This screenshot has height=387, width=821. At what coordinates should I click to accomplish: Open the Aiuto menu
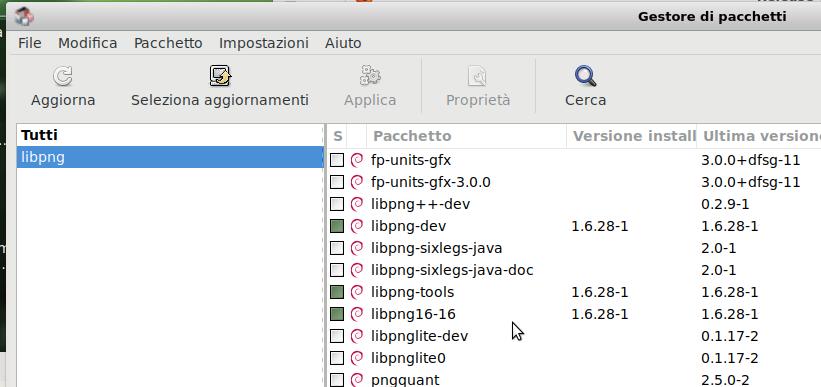[343, 43]
